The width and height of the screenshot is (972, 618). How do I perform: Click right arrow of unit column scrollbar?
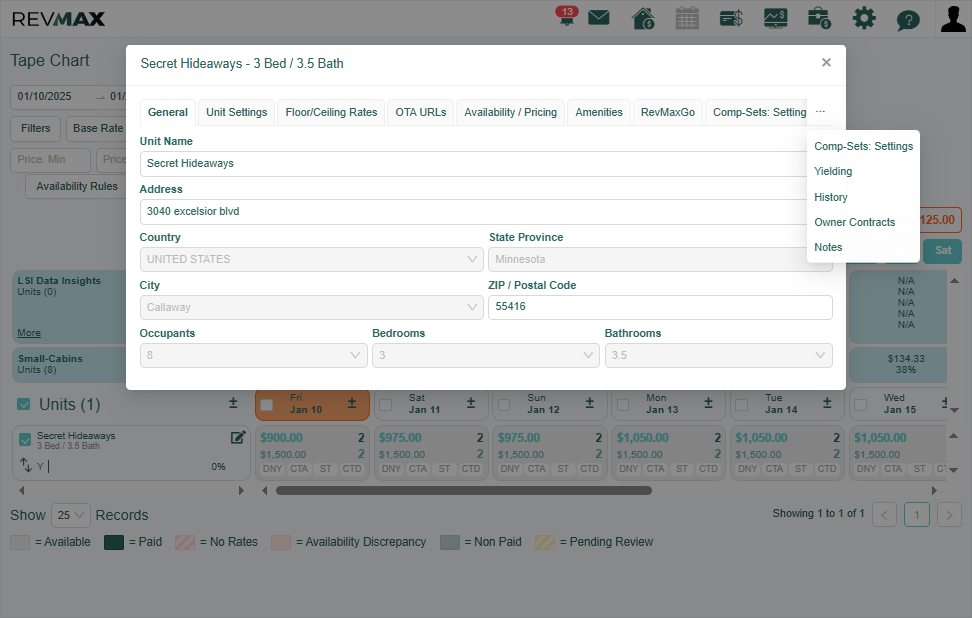click(241, 490)
